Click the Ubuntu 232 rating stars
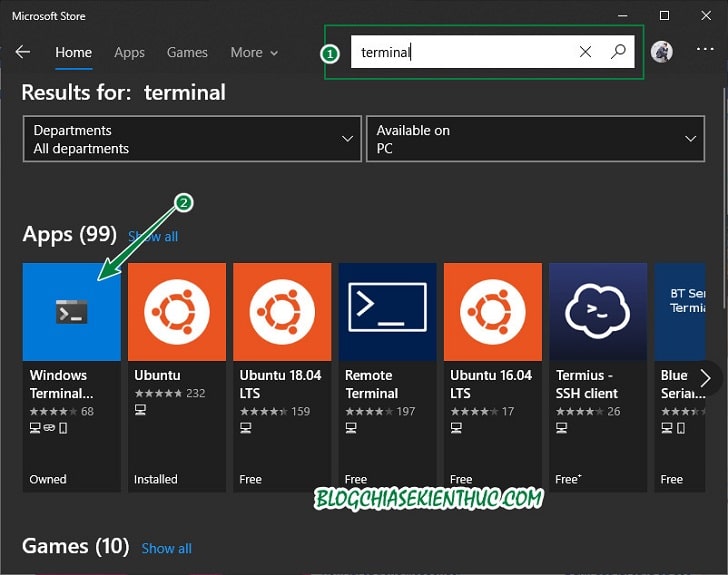The image size is (728, 575). coord(158,393)
